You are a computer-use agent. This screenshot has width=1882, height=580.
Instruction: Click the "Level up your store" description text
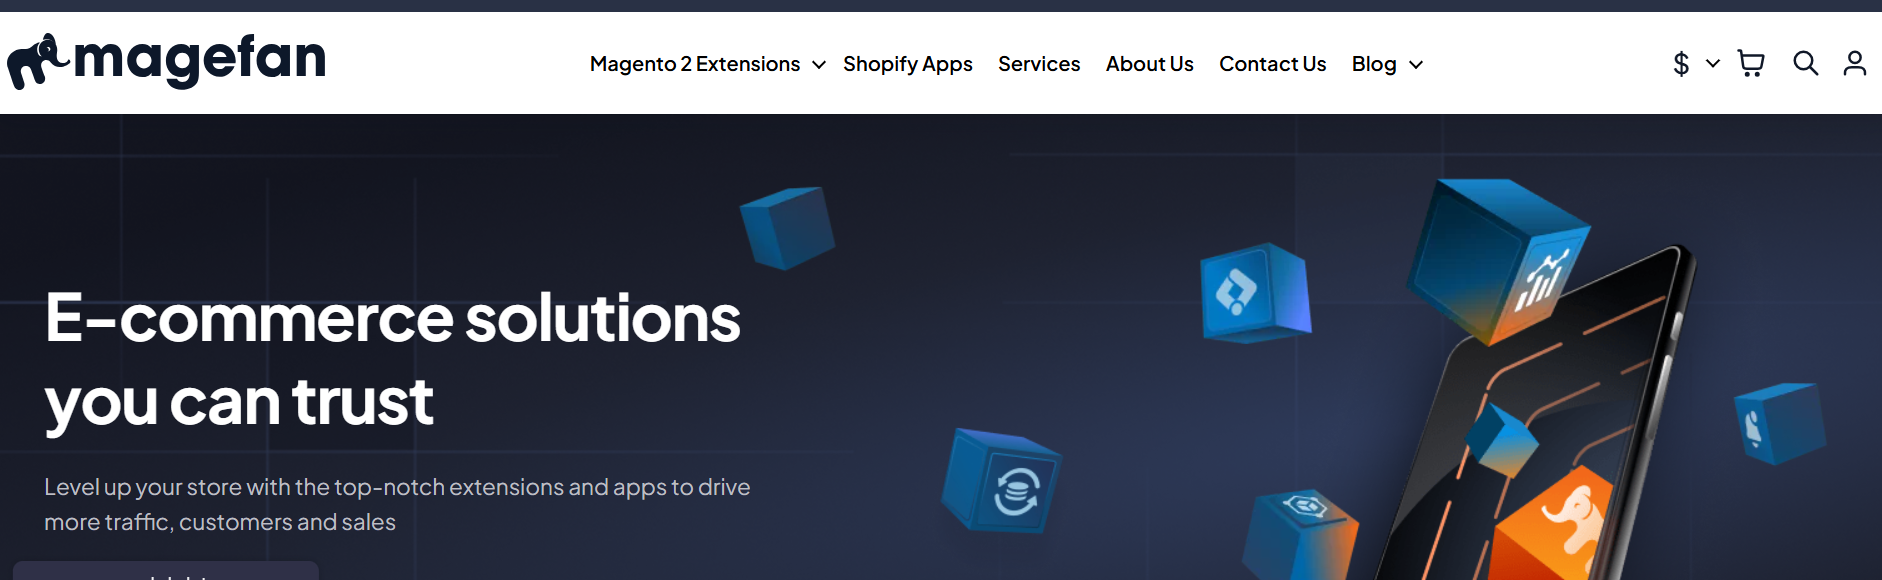pos(397,504)
